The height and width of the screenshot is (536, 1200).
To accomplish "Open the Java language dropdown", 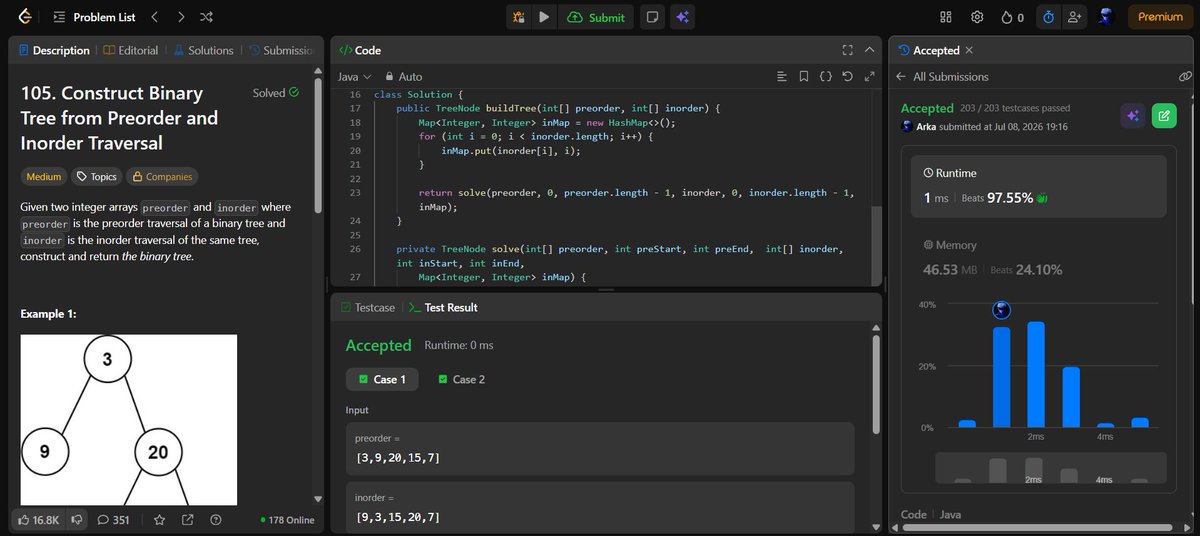I will click(x=355, y=76).
